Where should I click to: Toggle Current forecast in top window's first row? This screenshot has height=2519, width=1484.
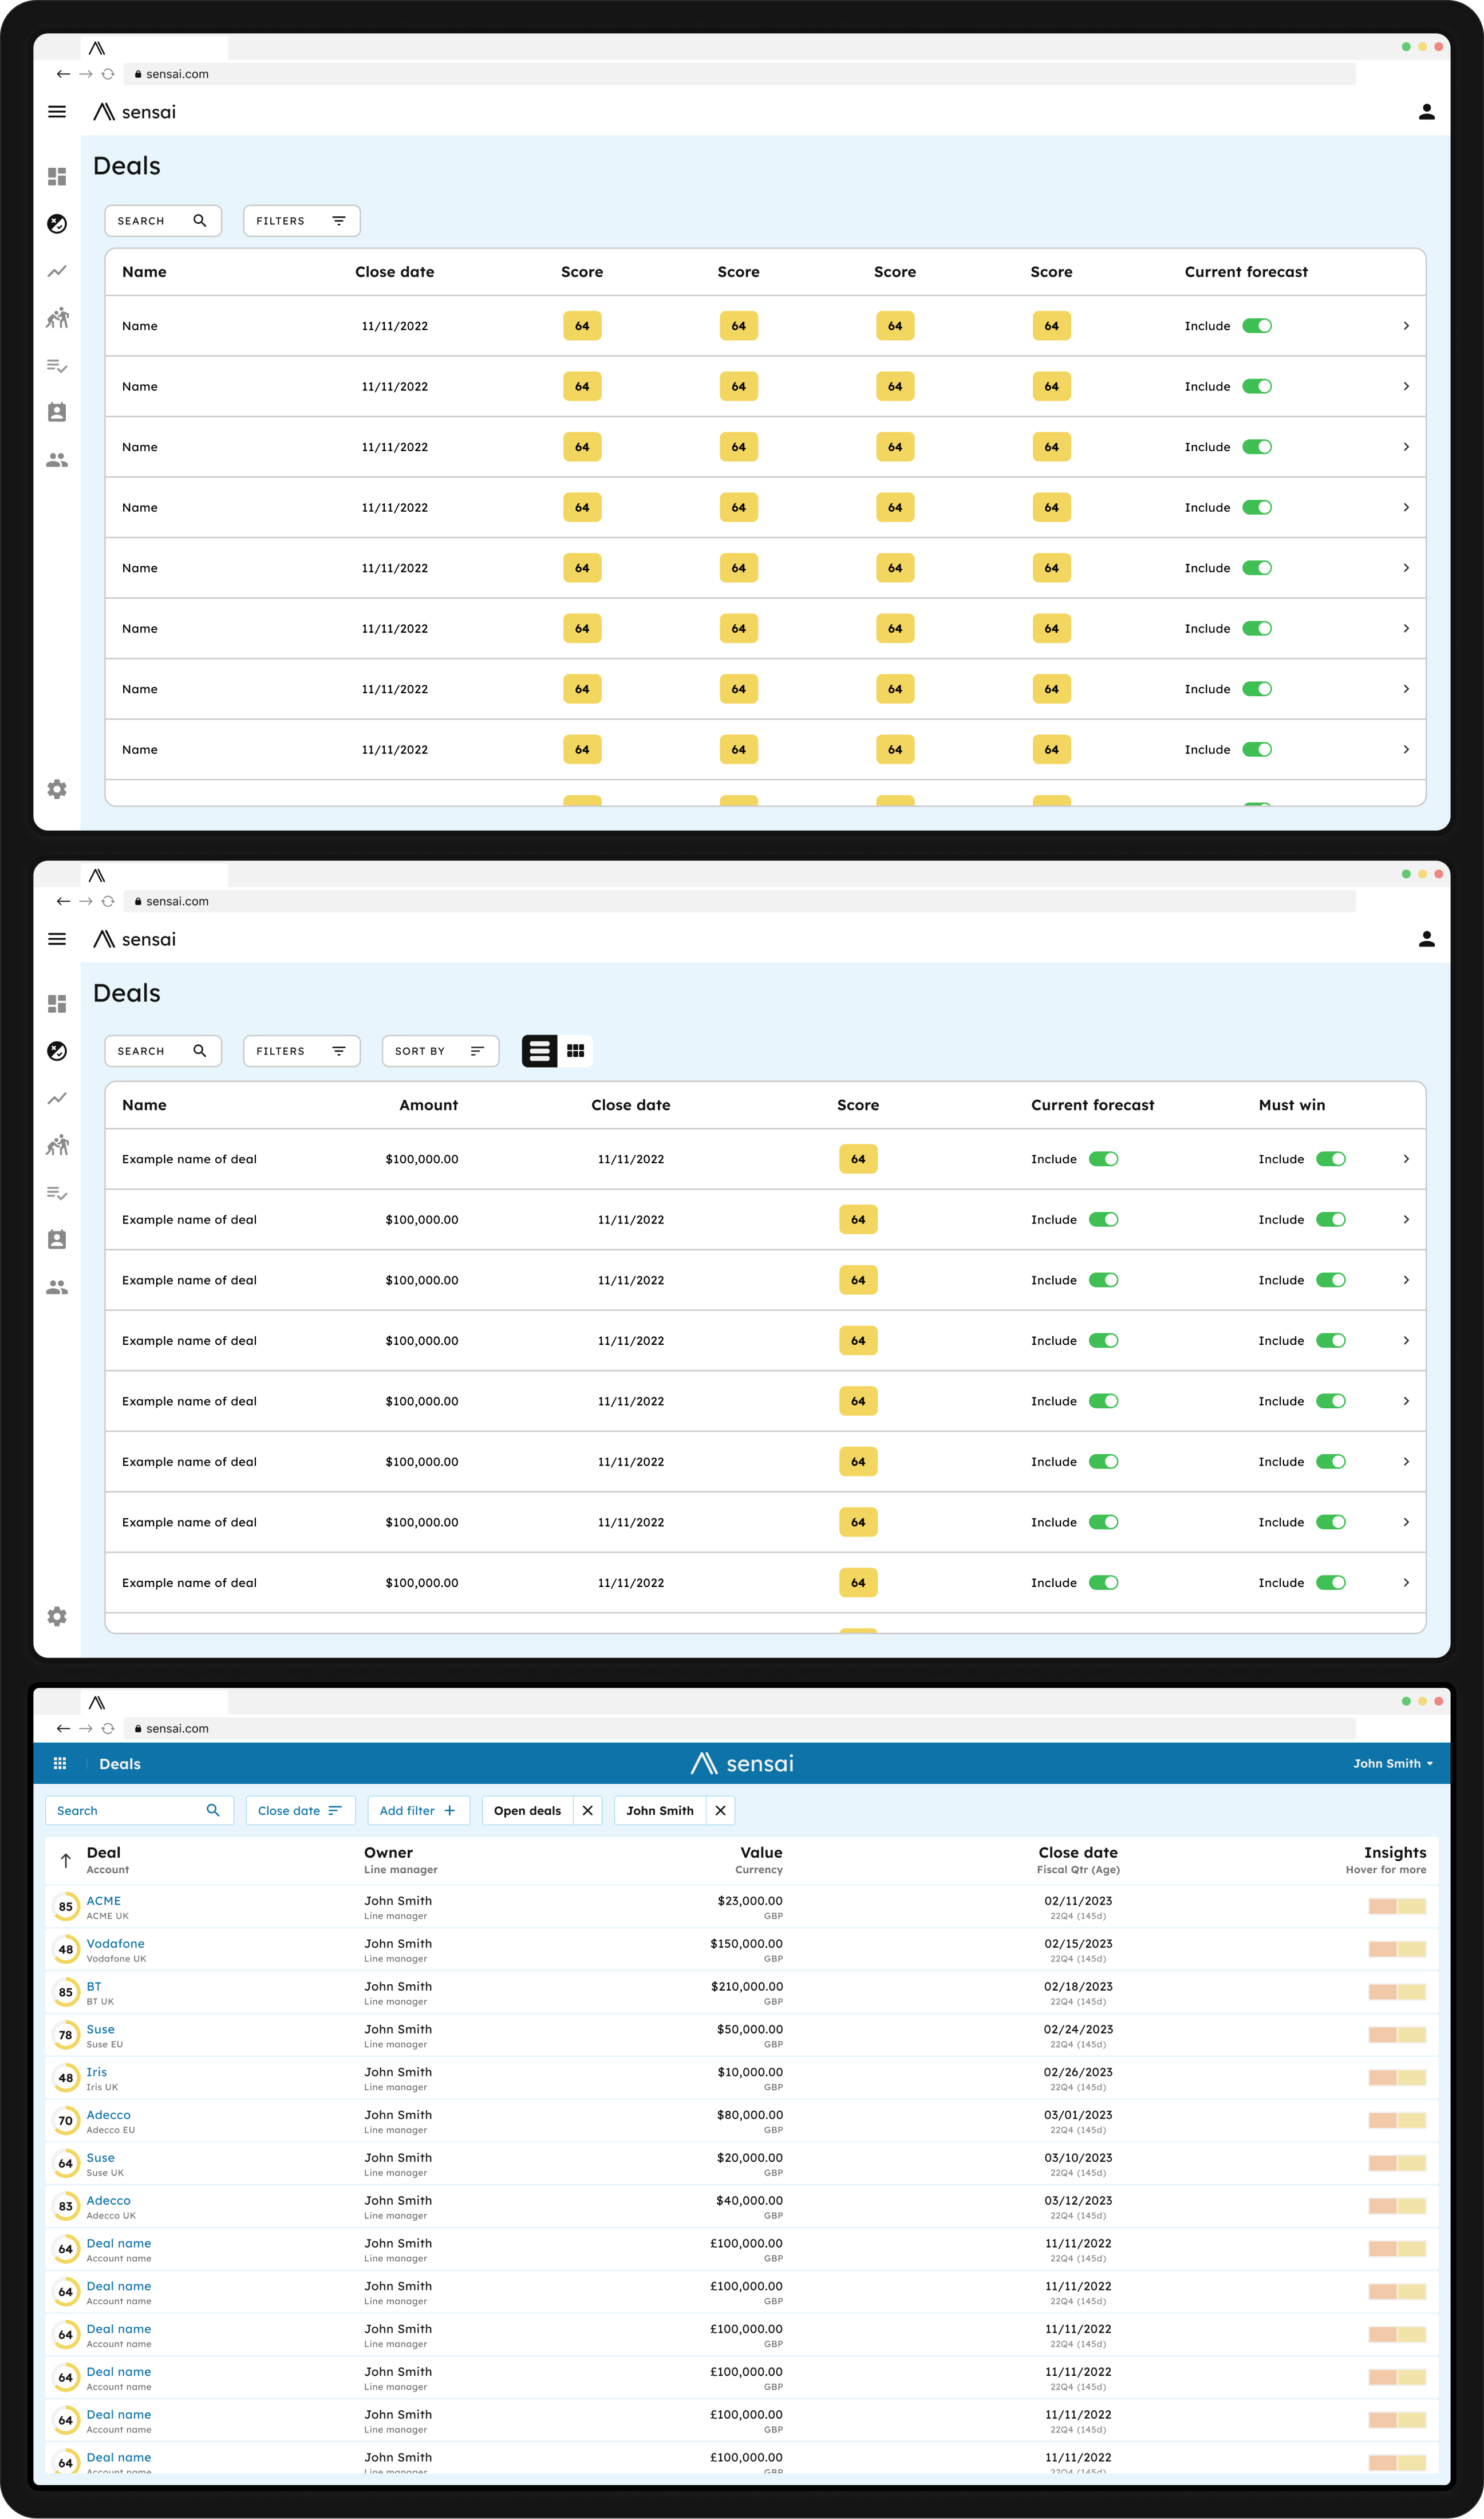(x=1256, y=326)
